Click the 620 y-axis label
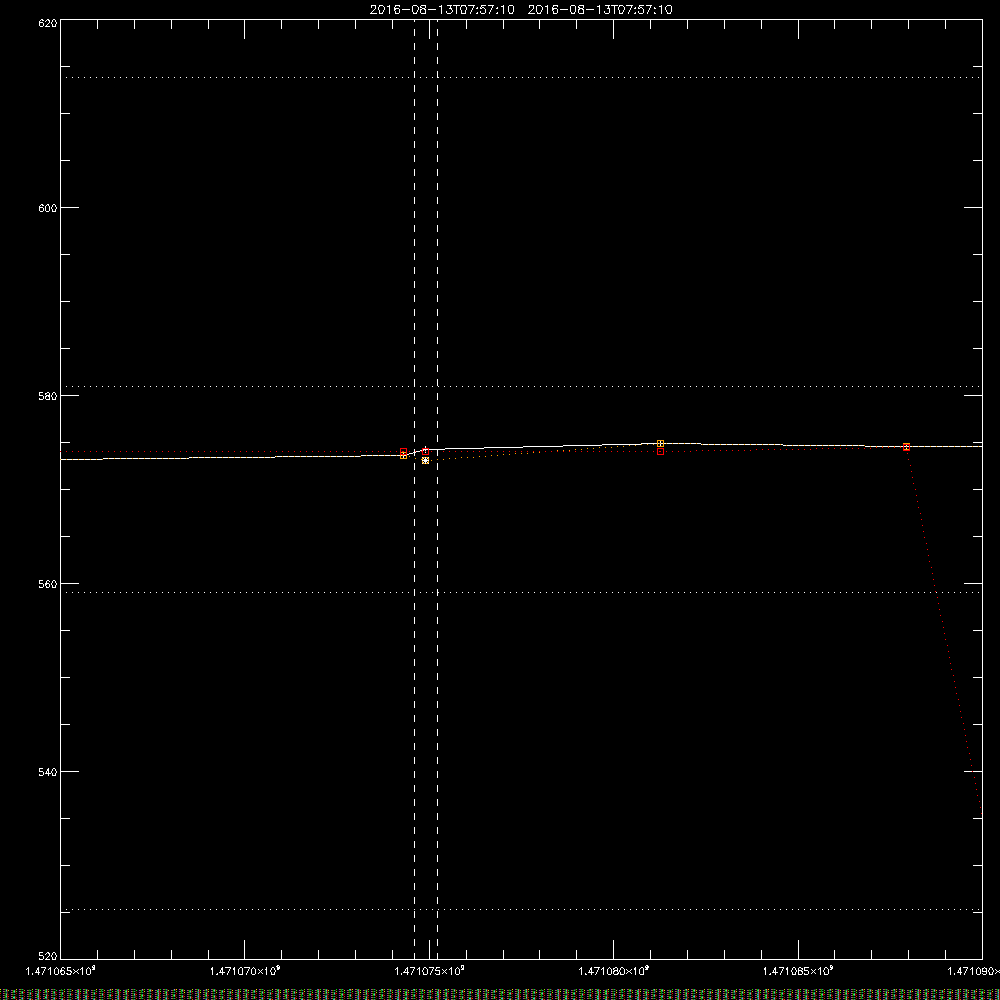The image size is (1000, 1000). click(48, 24)
